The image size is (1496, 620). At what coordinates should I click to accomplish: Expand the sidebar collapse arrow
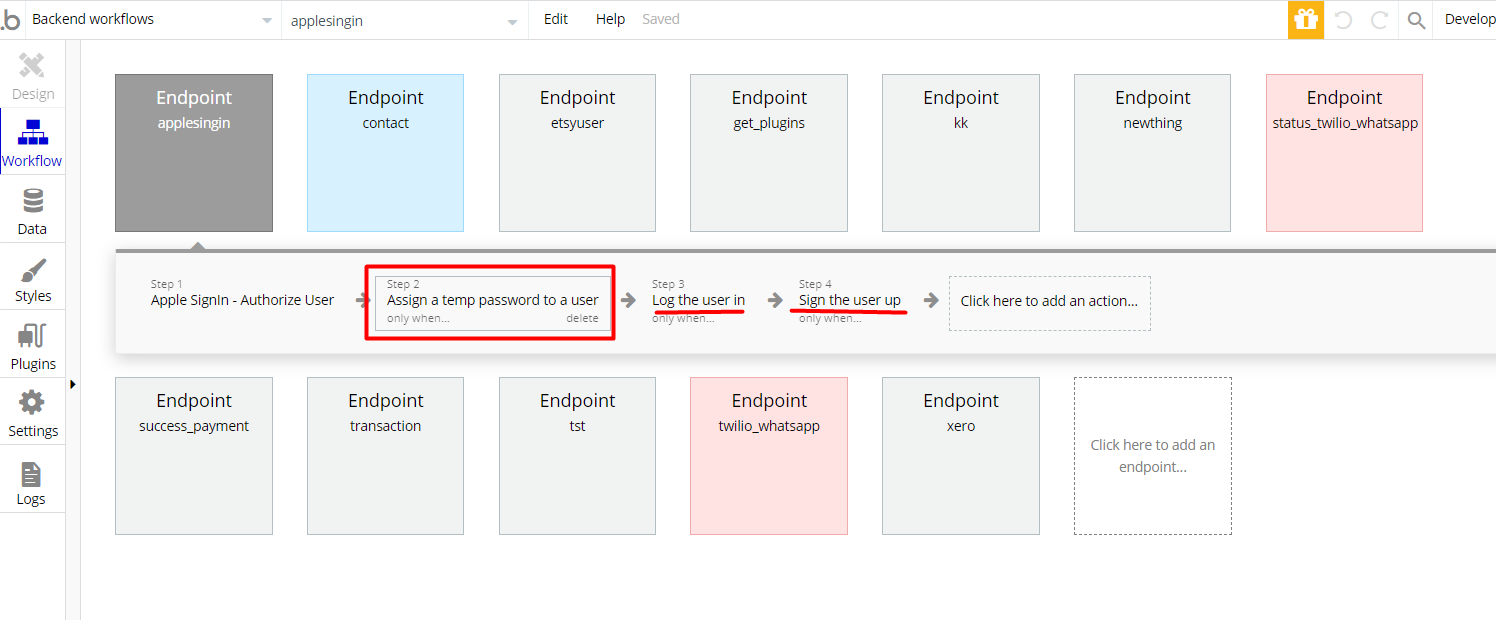[x=73, y=384]
